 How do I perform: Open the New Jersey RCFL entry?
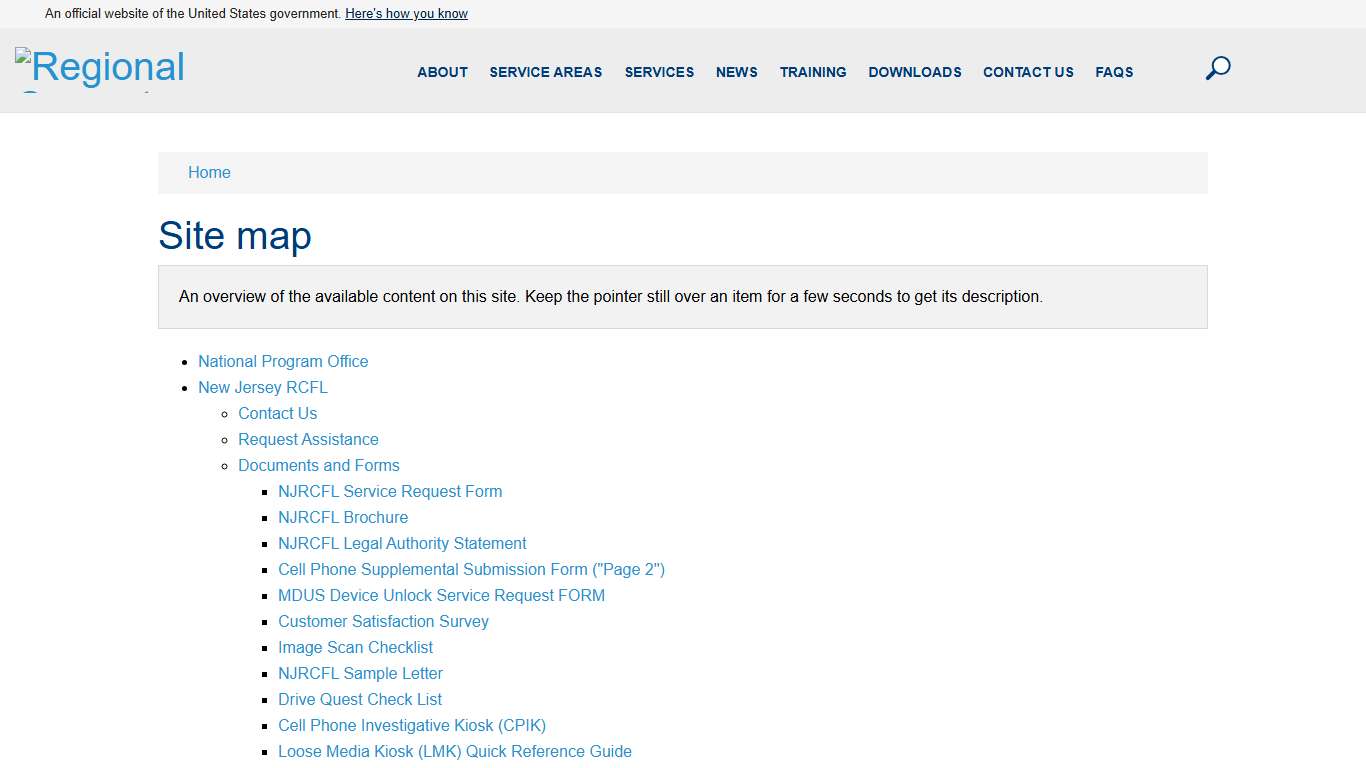tap(262, 387)
